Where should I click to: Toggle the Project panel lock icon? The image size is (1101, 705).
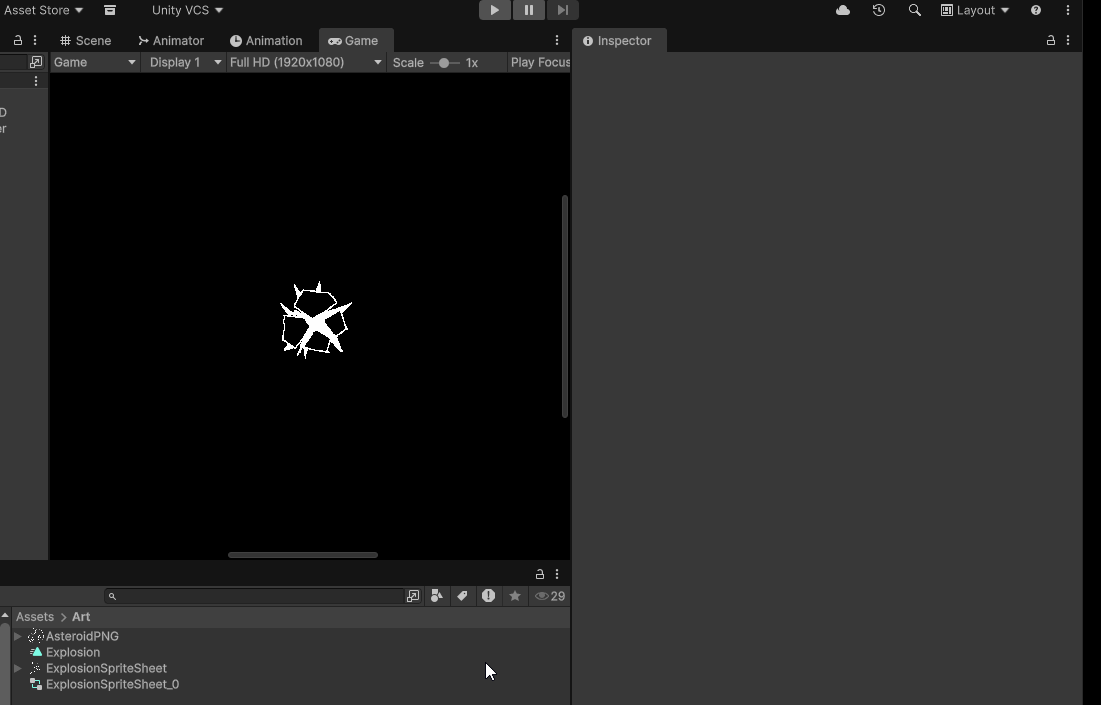539,574
